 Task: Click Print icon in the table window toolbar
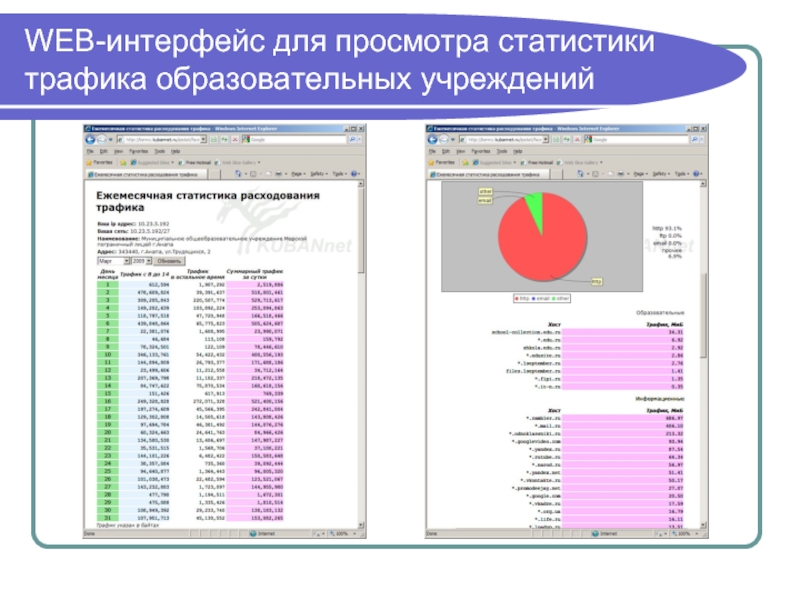(279, 174)
